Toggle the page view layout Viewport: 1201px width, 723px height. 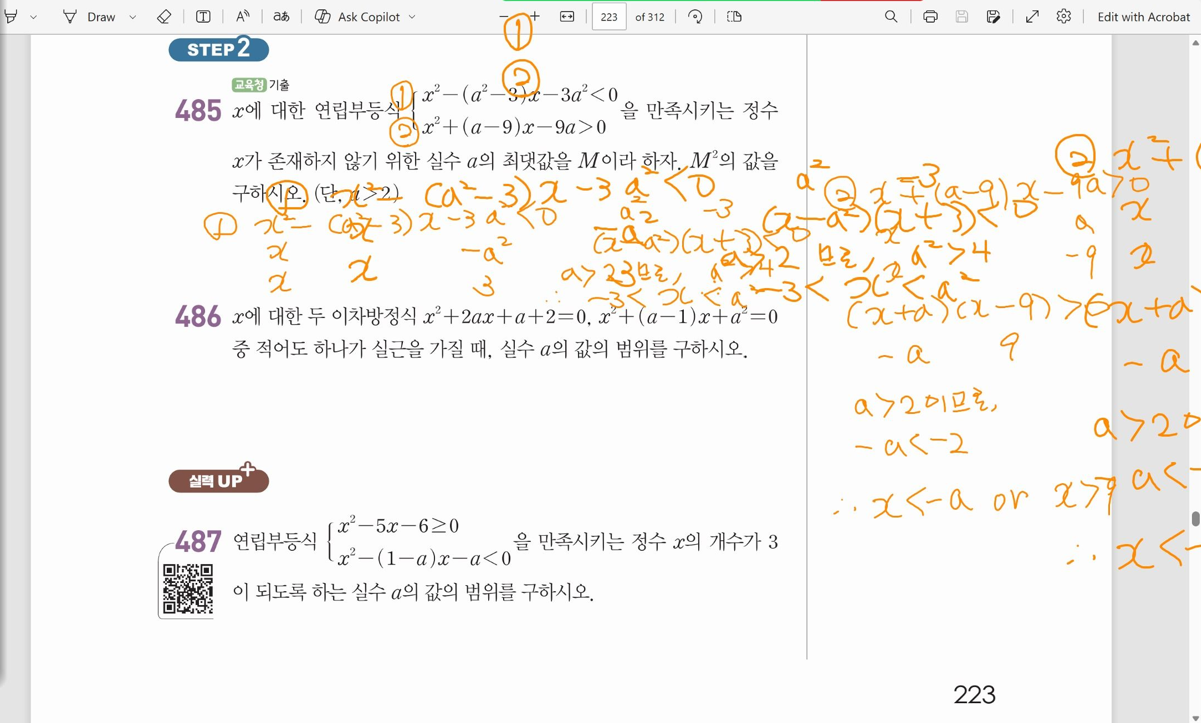point(734,17)
